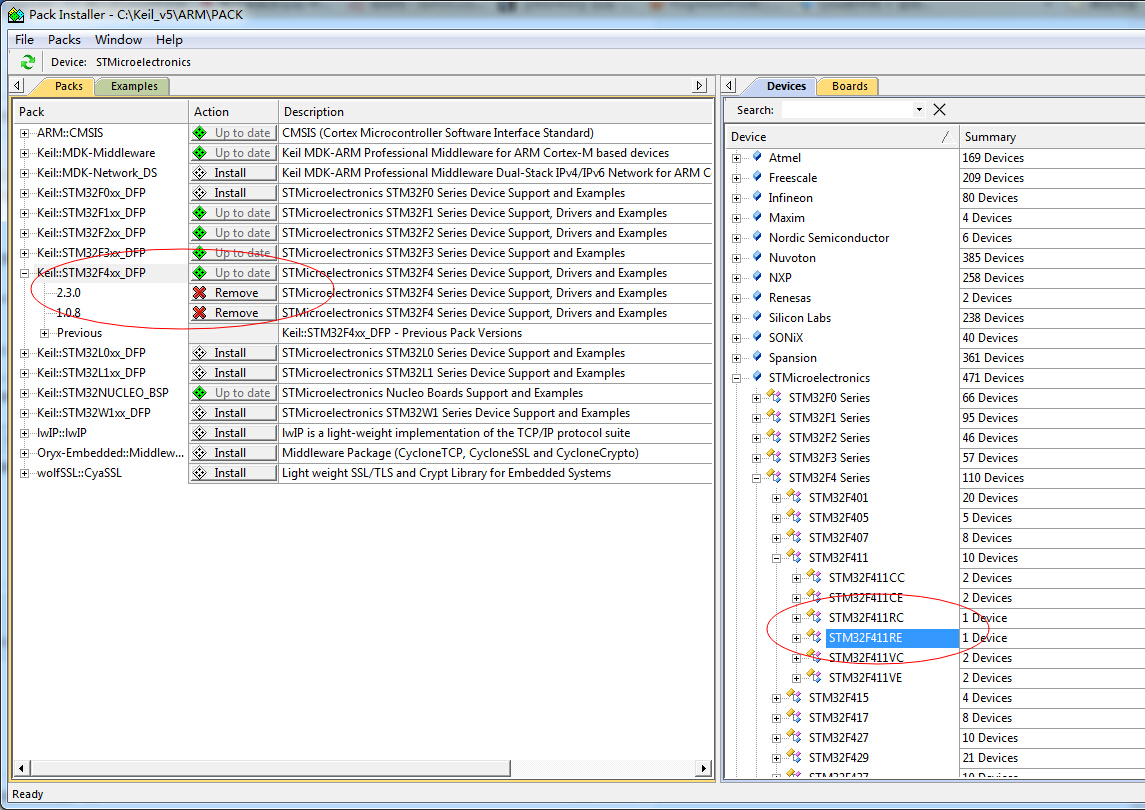This screenshot has width=1145, height=810.
Task: Expand the Previous pack versions node
Action: click(45, 333)
